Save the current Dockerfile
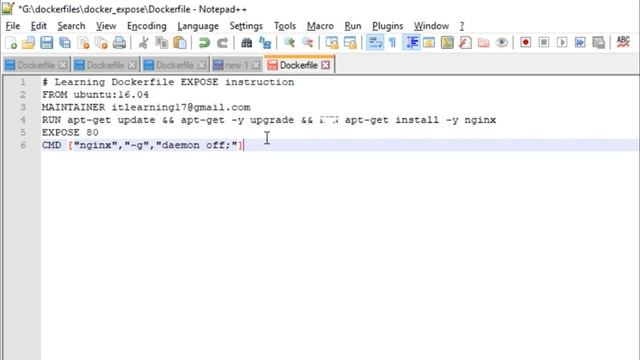The image size is (640, 360). click(x=47, y=42)
